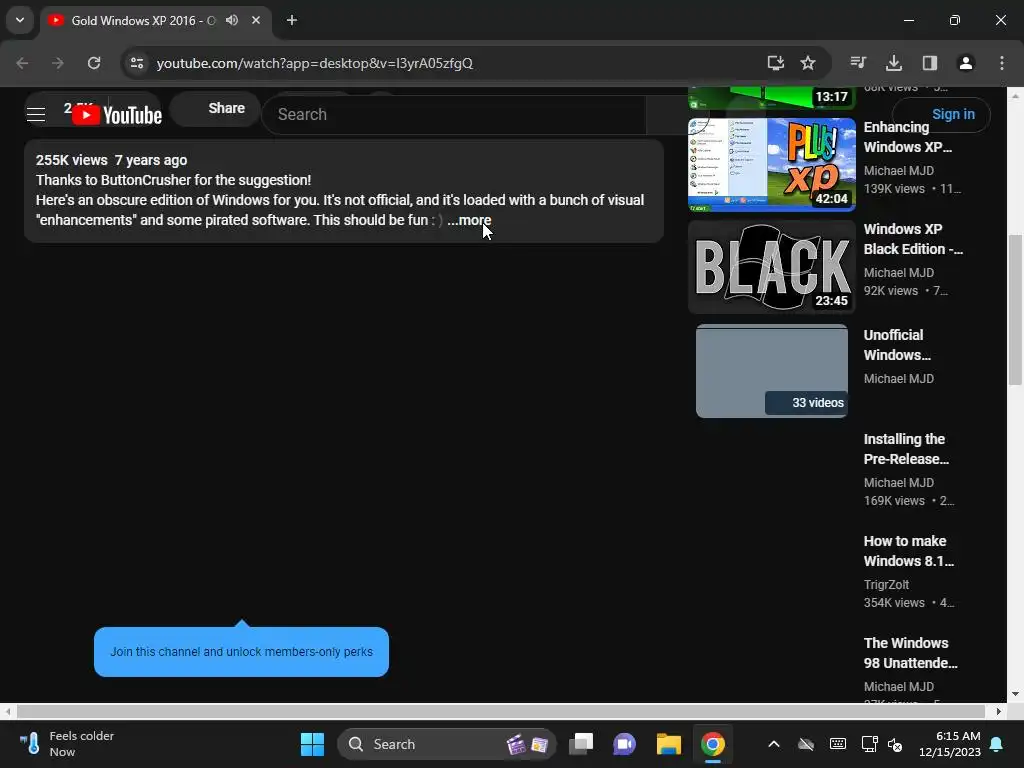Open the Windows Start menu
The image size is (1024, 768).
point(312,744)
